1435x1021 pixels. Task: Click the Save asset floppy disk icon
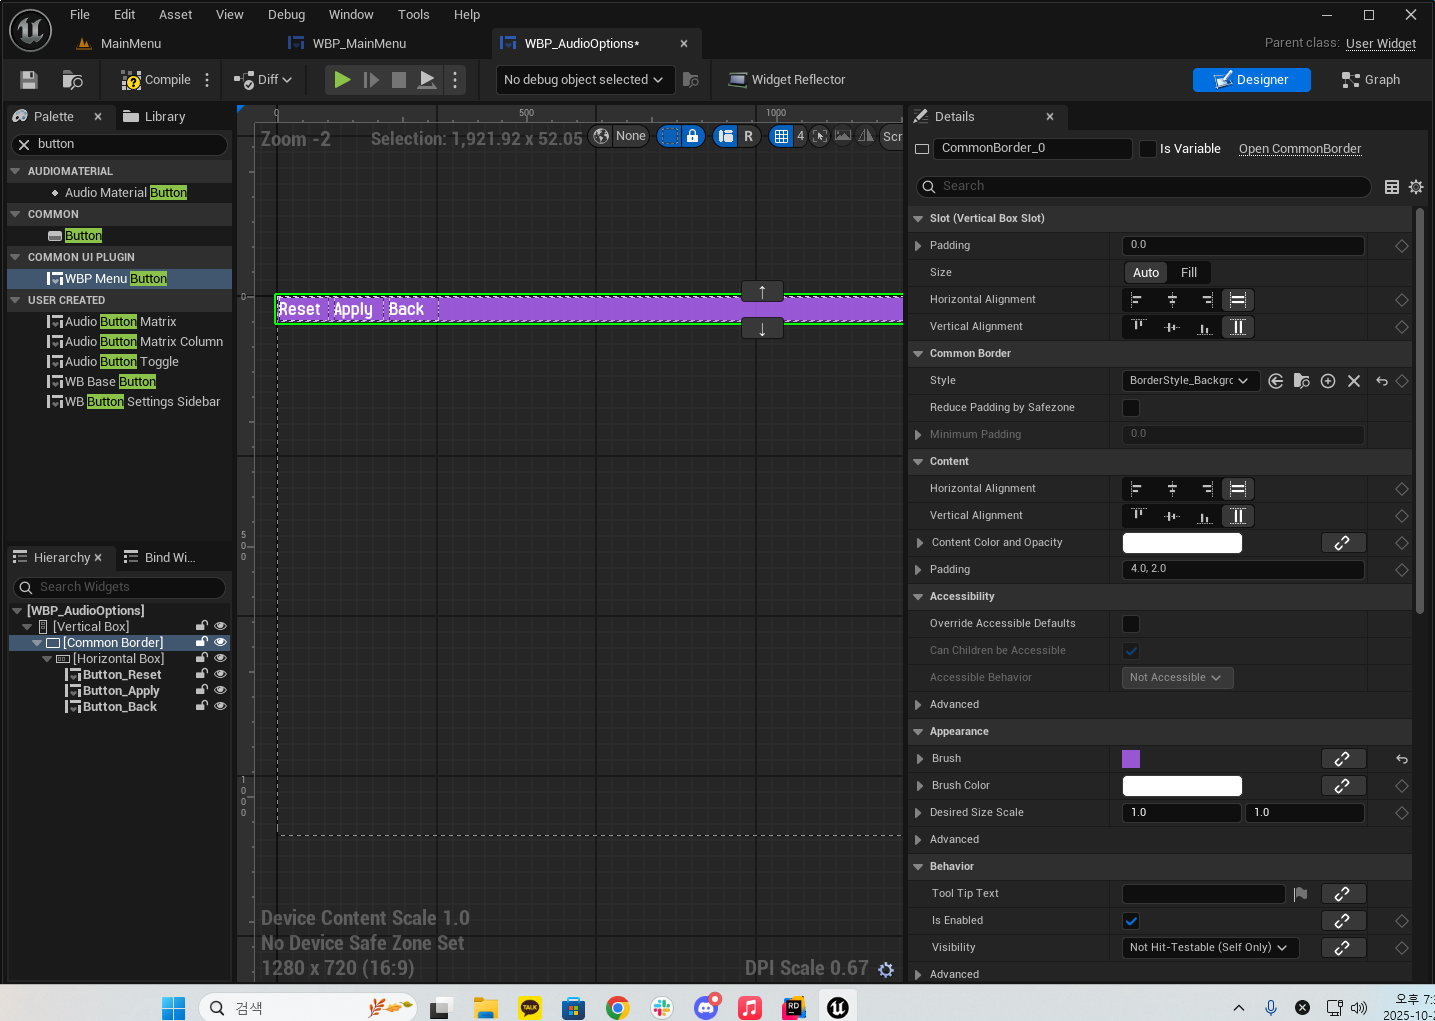[29, 80]
